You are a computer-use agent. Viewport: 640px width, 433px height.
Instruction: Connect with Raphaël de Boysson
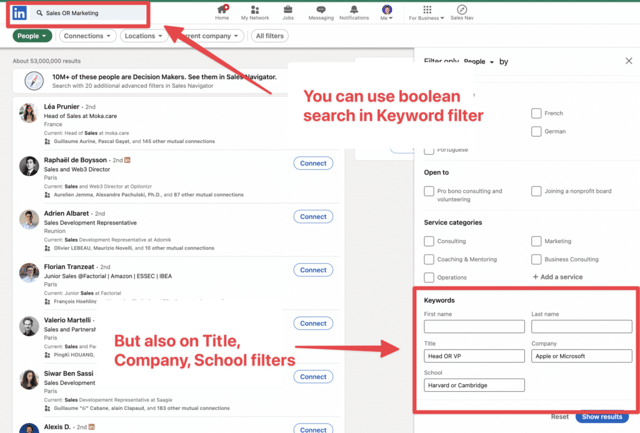click(313, 163)
